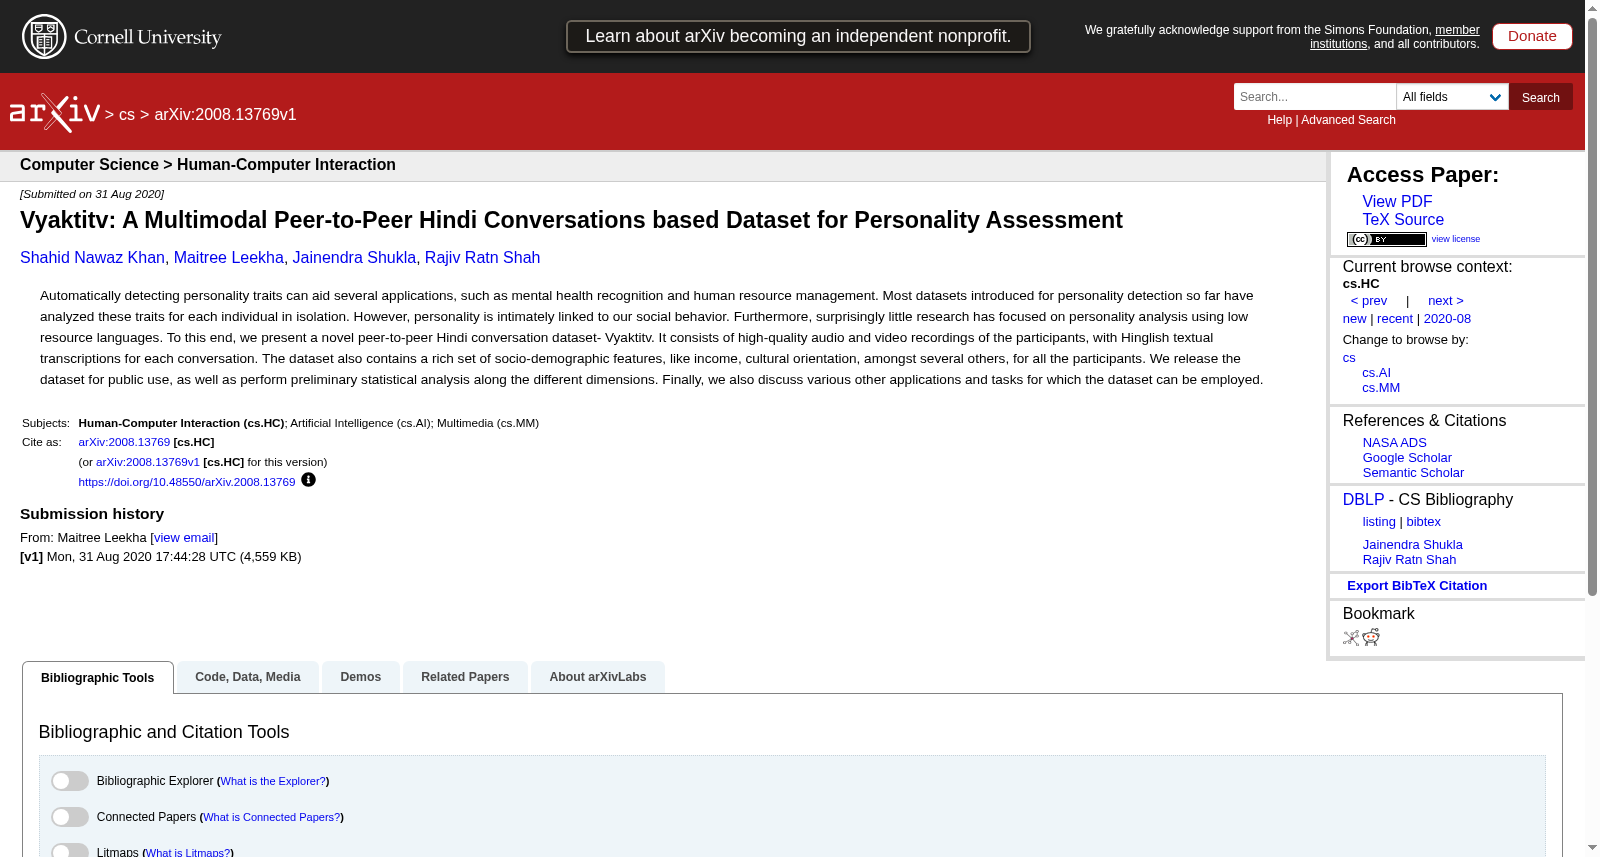Click the Creative Commons BY license badge
Viewport: 1600px width, 857px height.
(1386, 239)
